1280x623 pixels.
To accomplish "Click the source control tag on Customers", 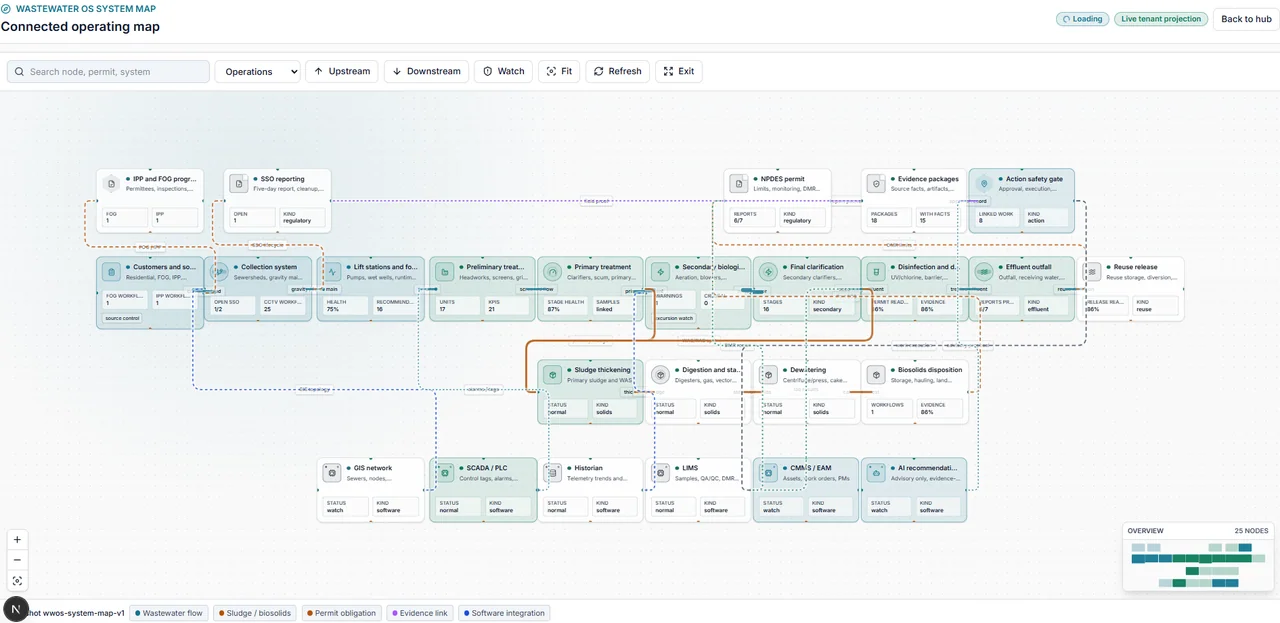I will (x=124, y=318).
